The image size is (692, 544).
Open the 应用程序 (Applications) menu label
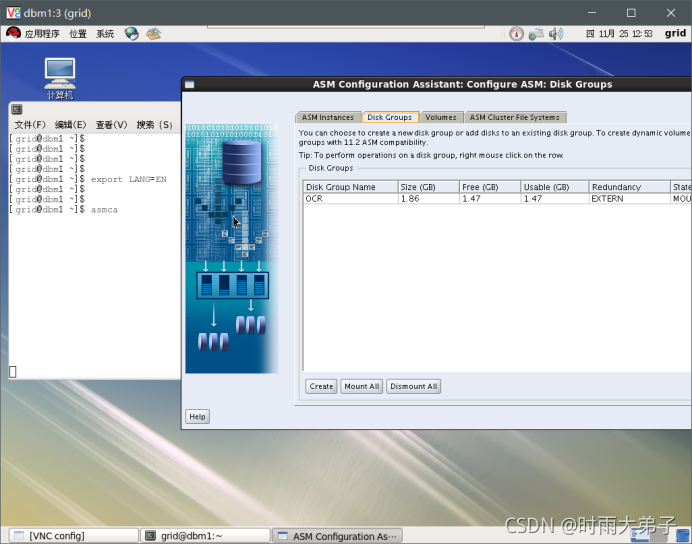click(42, 34)
